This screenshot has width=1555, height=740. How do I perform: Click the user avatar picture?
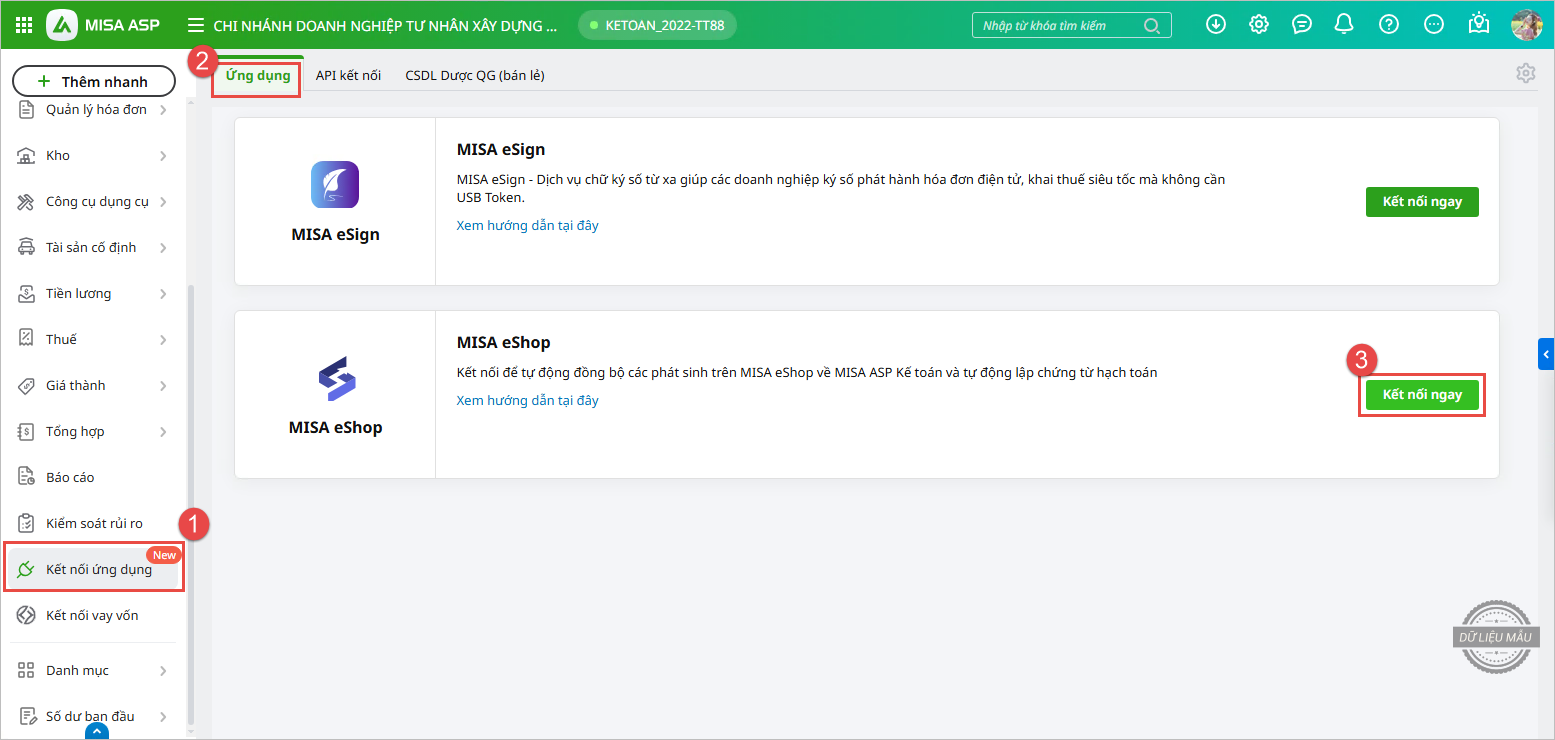coord(1526,25)
